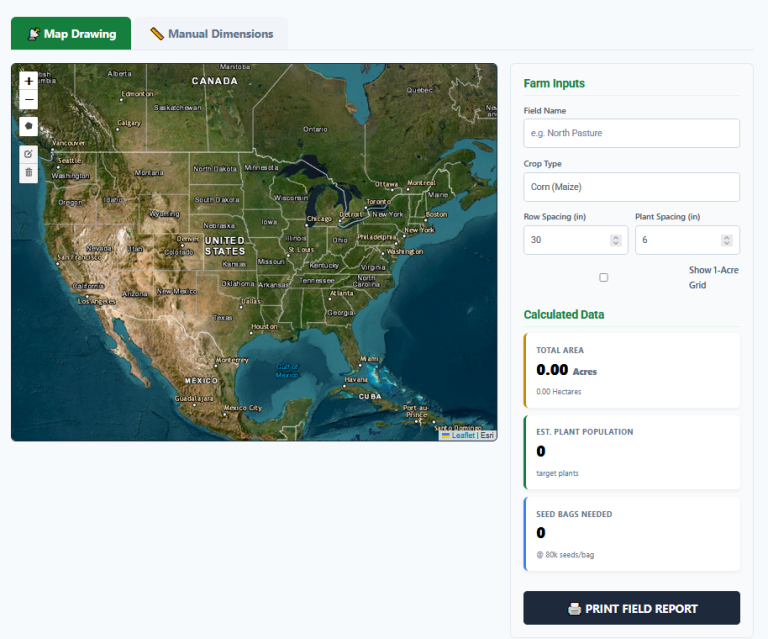This screenshot has width=768, height=639.
Task: Click the edit layers icon
Action: [28, 154]
